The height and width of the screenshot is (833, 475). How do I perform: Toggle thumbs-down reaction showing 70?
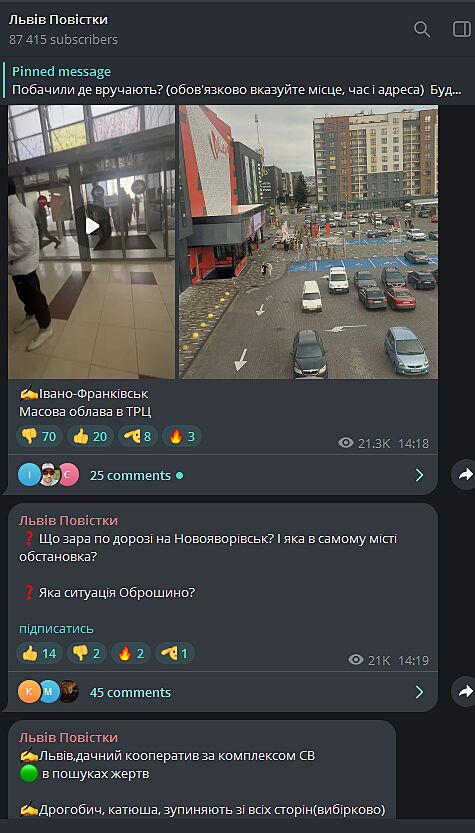coord(39,437)
